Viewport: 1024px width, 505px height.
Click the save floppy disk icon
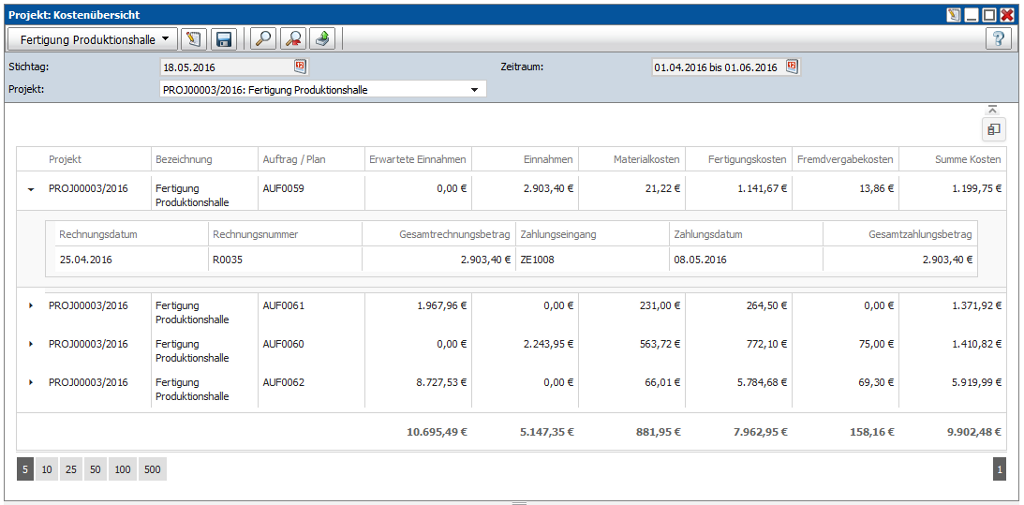(x=223, y=39)
